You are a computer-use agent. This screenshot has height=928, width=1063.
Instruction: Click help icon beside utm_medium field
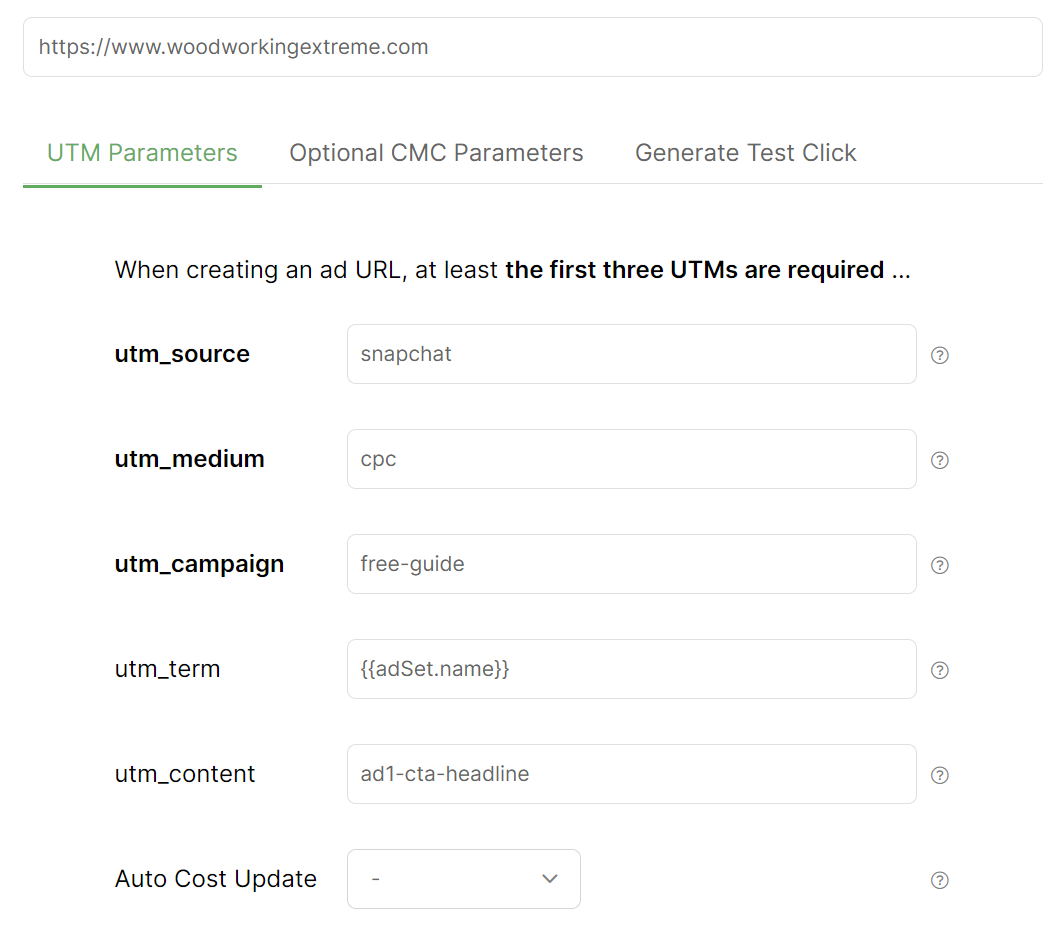click(939, 460)
